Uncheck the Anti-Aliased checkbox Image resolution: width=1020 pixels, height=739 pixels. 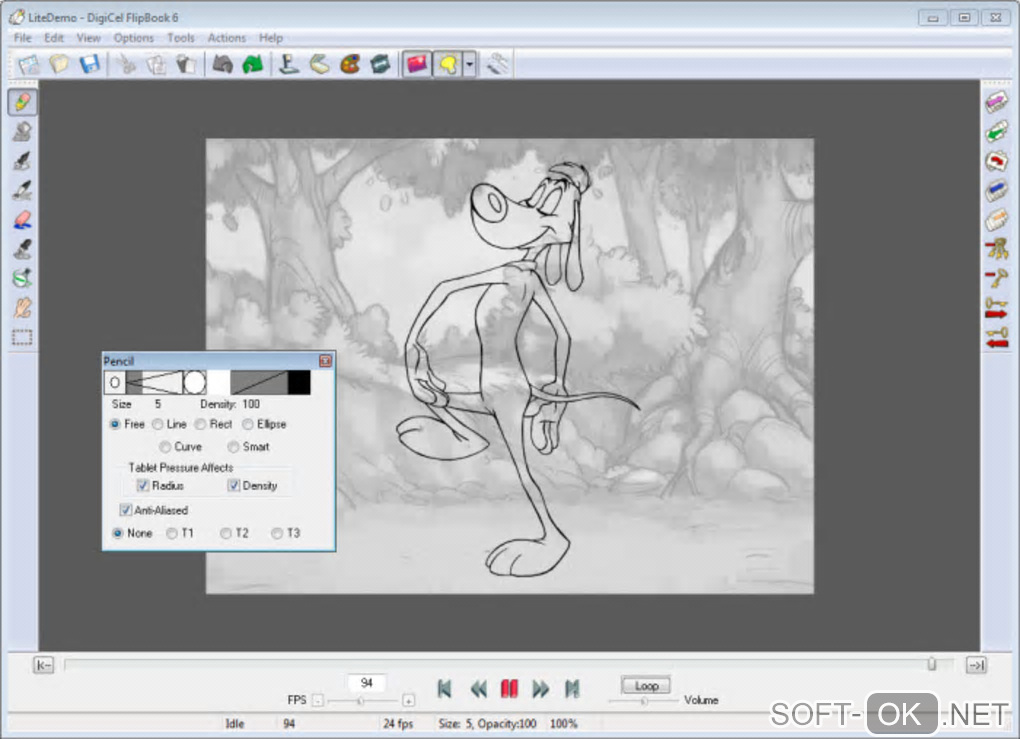tap(125, 510)
